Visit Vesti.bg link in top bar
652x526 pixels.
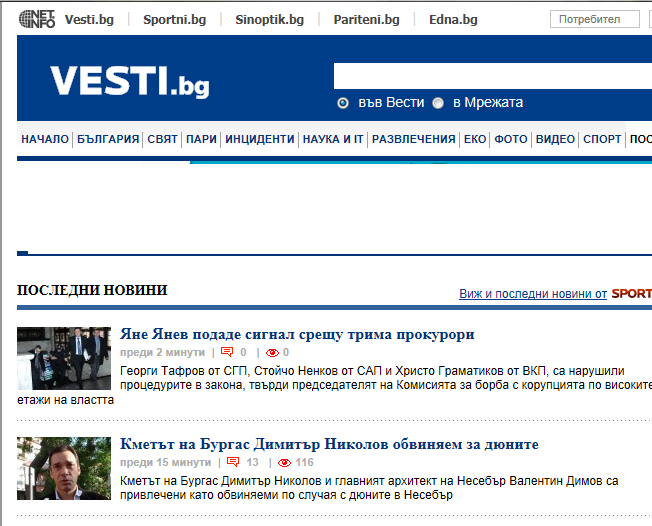click(x=89, y=20)
